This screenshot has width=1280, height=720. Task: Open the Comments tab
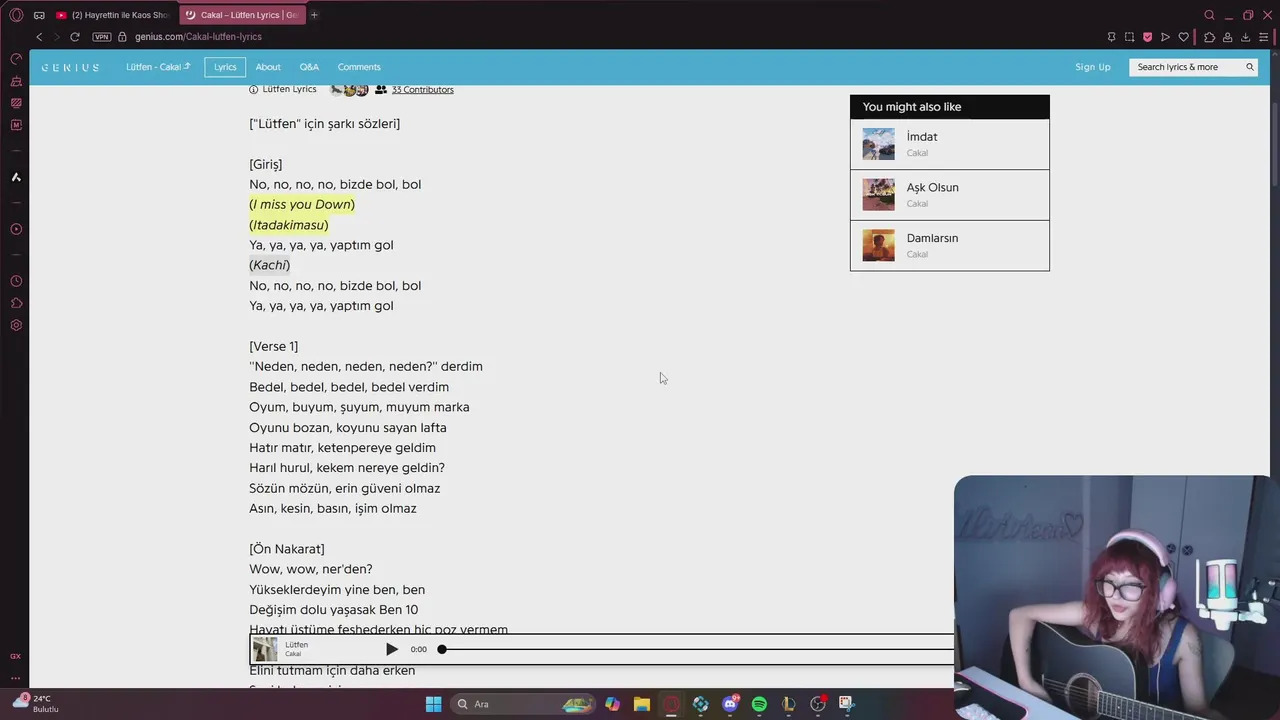(x=359, y=67)
